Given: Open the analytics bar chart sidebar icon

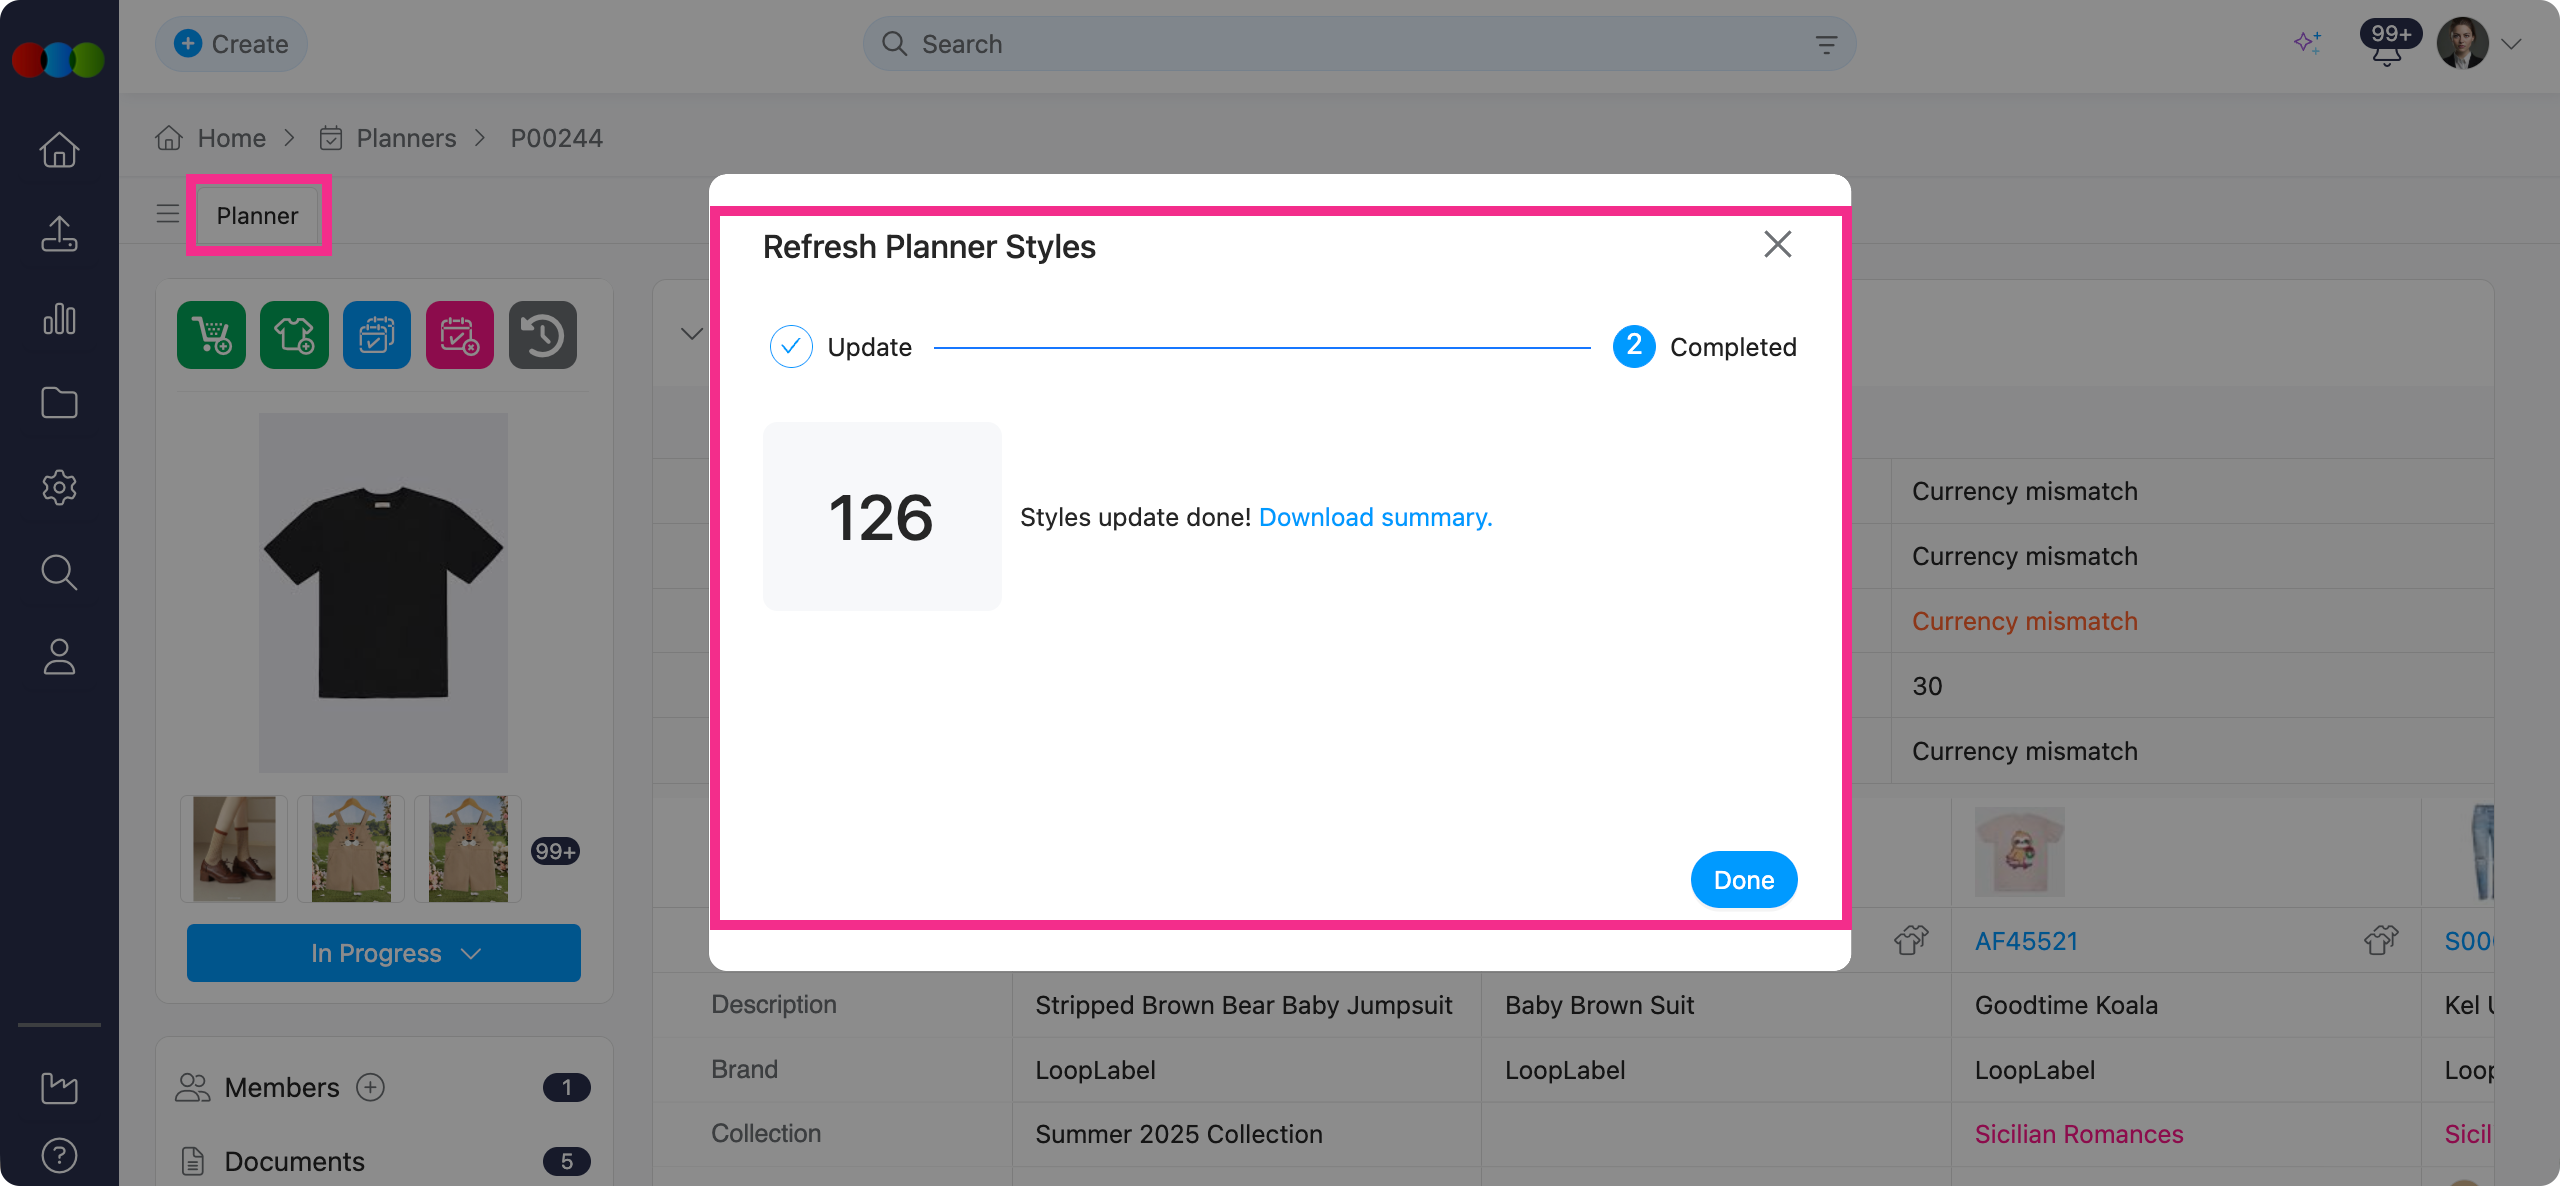Looking at the screenshot, I should [59, 319].
